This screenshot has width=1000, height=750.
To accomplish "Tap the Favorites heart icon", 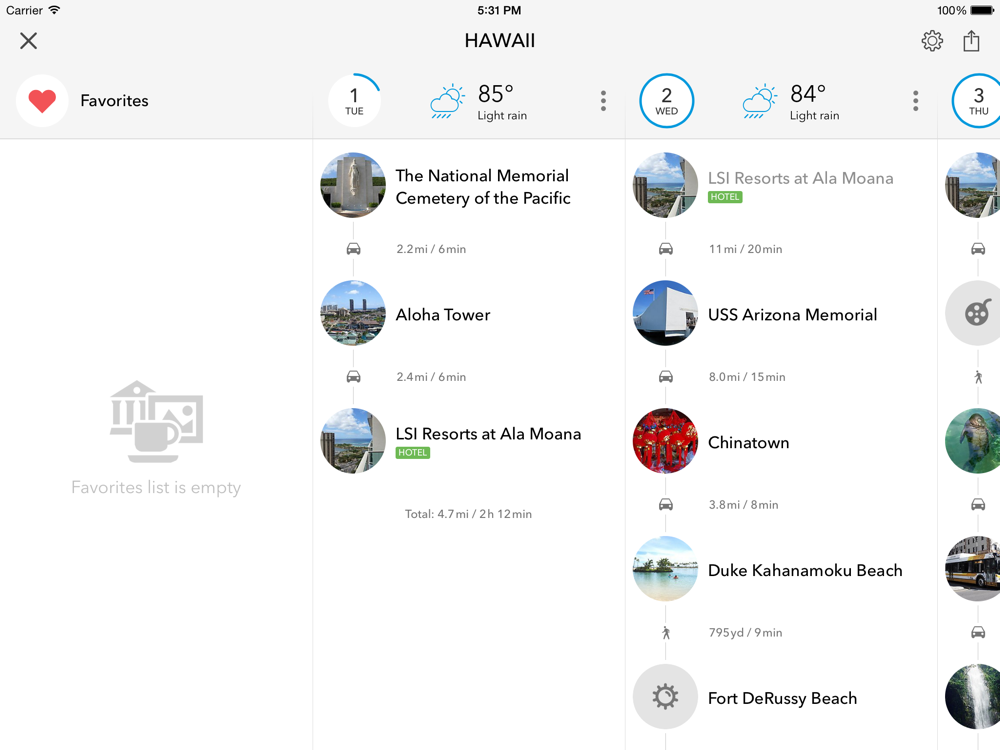I will (x=42, y=101).
